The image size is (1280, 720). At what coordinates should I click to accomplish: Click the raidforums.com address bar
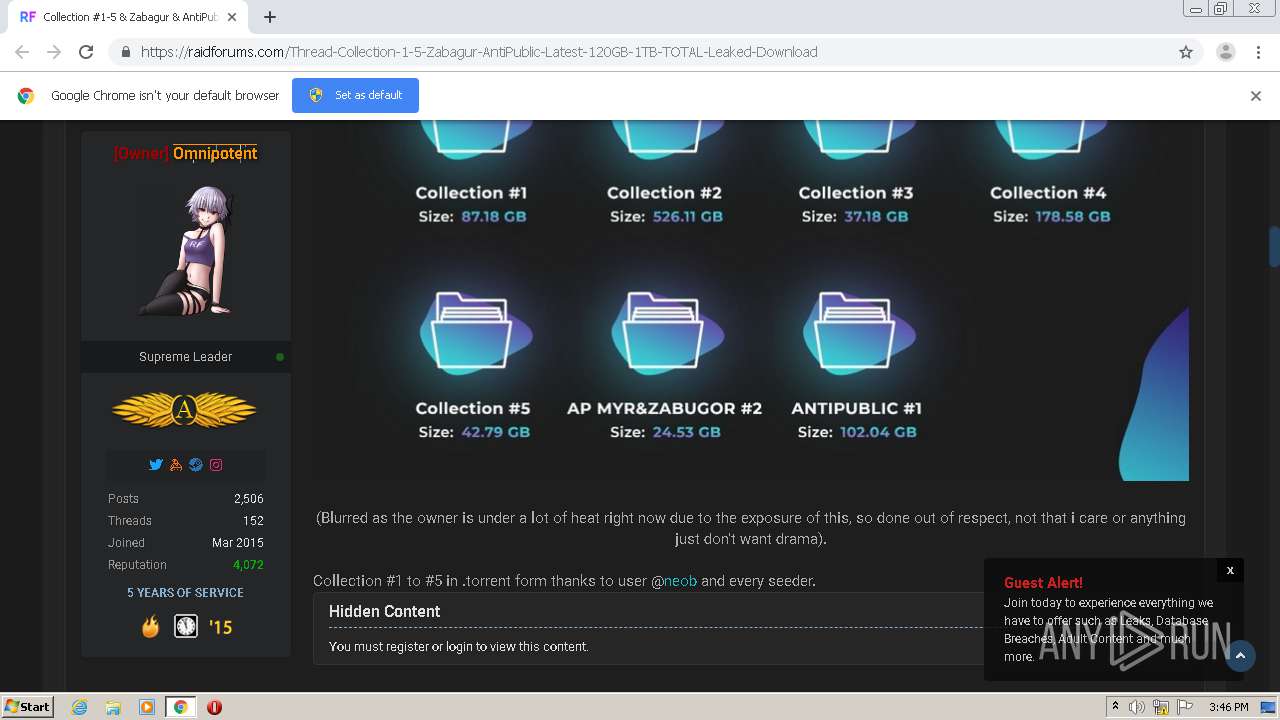click(x=640, y=52)
